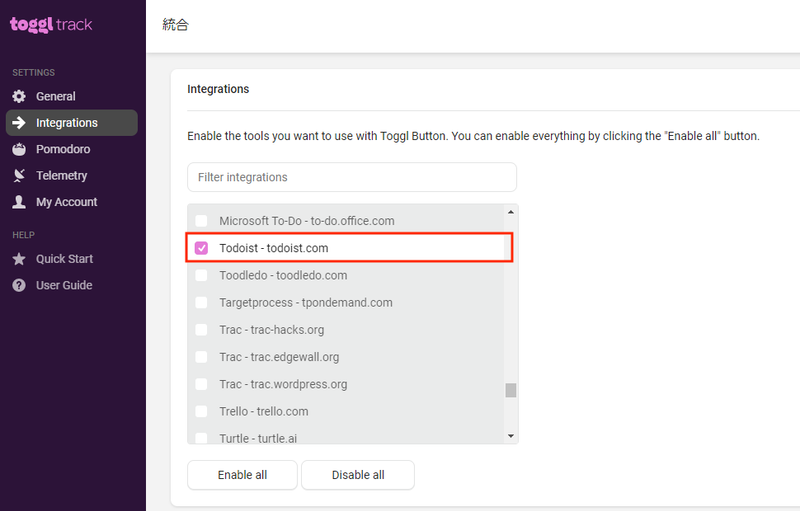Screen dimensions: 800x511
Task: Click the Toggl Track logo
Action: 51,24
